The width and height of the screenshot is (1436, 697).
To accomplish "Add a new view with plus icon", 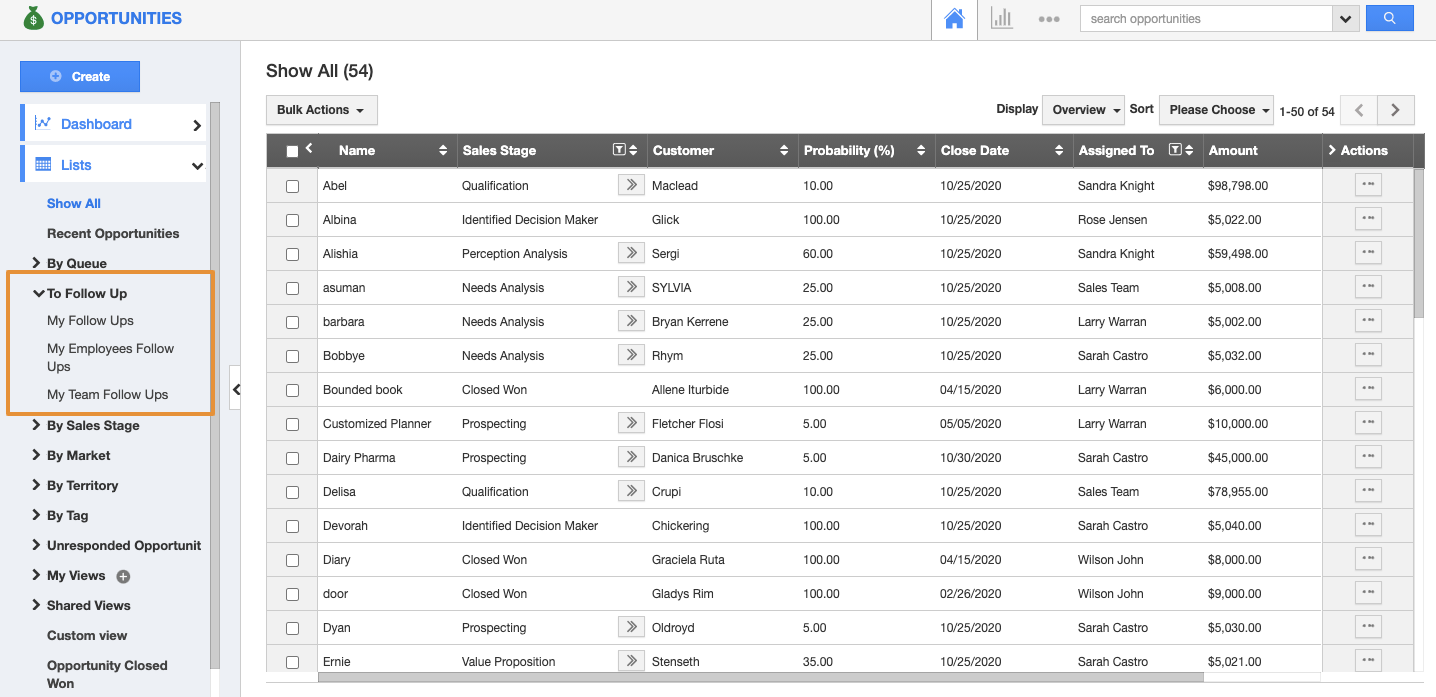I will 124,576.
